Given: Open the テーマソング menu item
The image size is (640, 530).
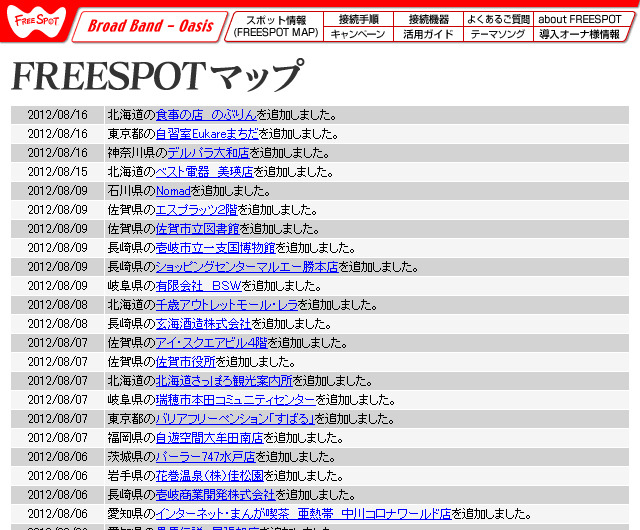Looking at the screenshot, I should (x=498, y=34).
